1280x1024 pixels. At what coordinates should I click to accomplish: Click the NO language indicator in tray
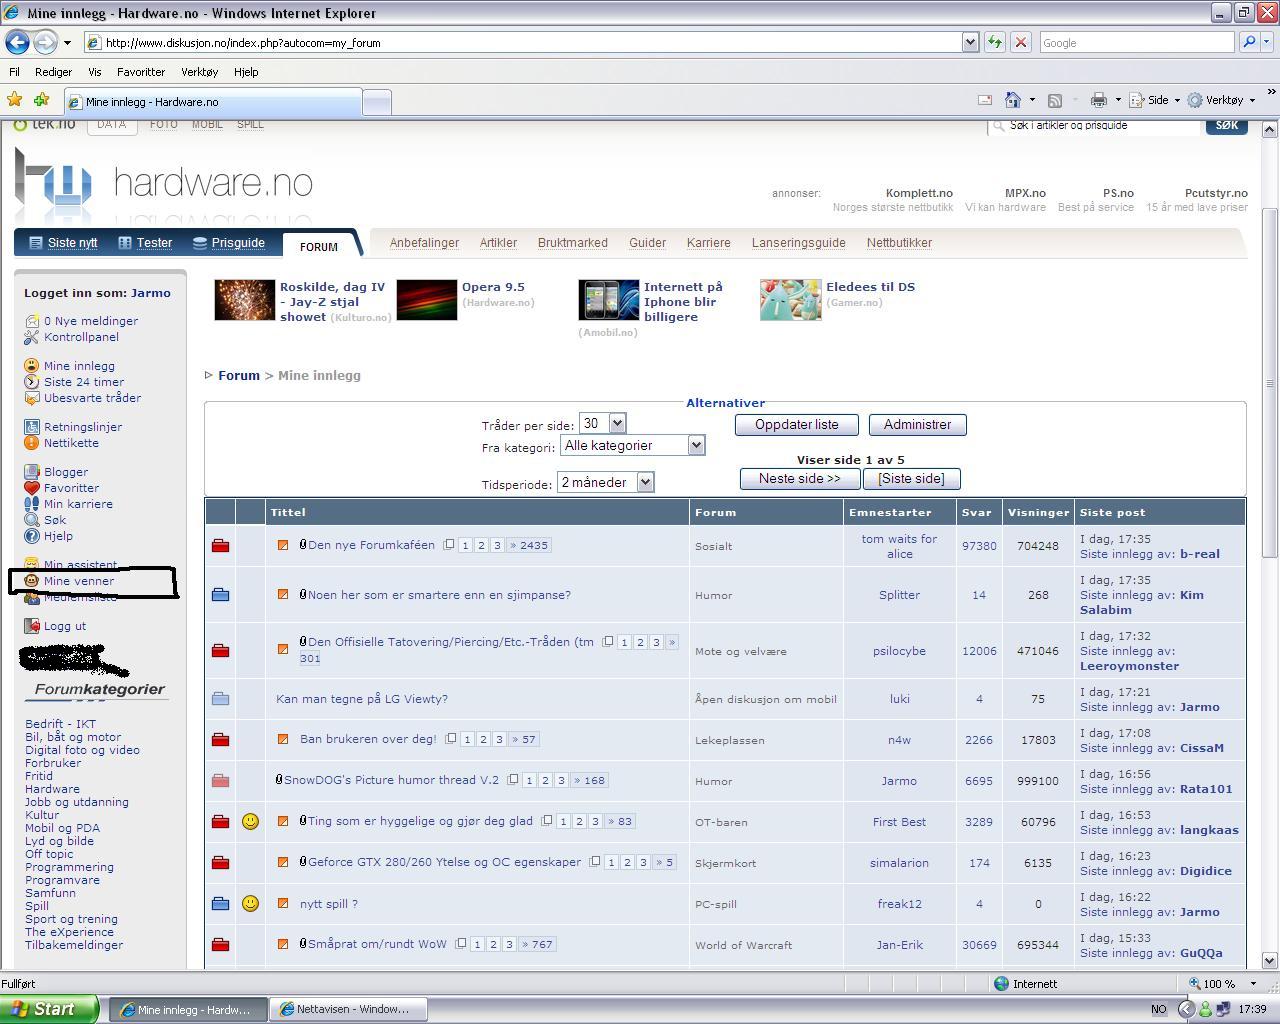pos(1158,1009)
